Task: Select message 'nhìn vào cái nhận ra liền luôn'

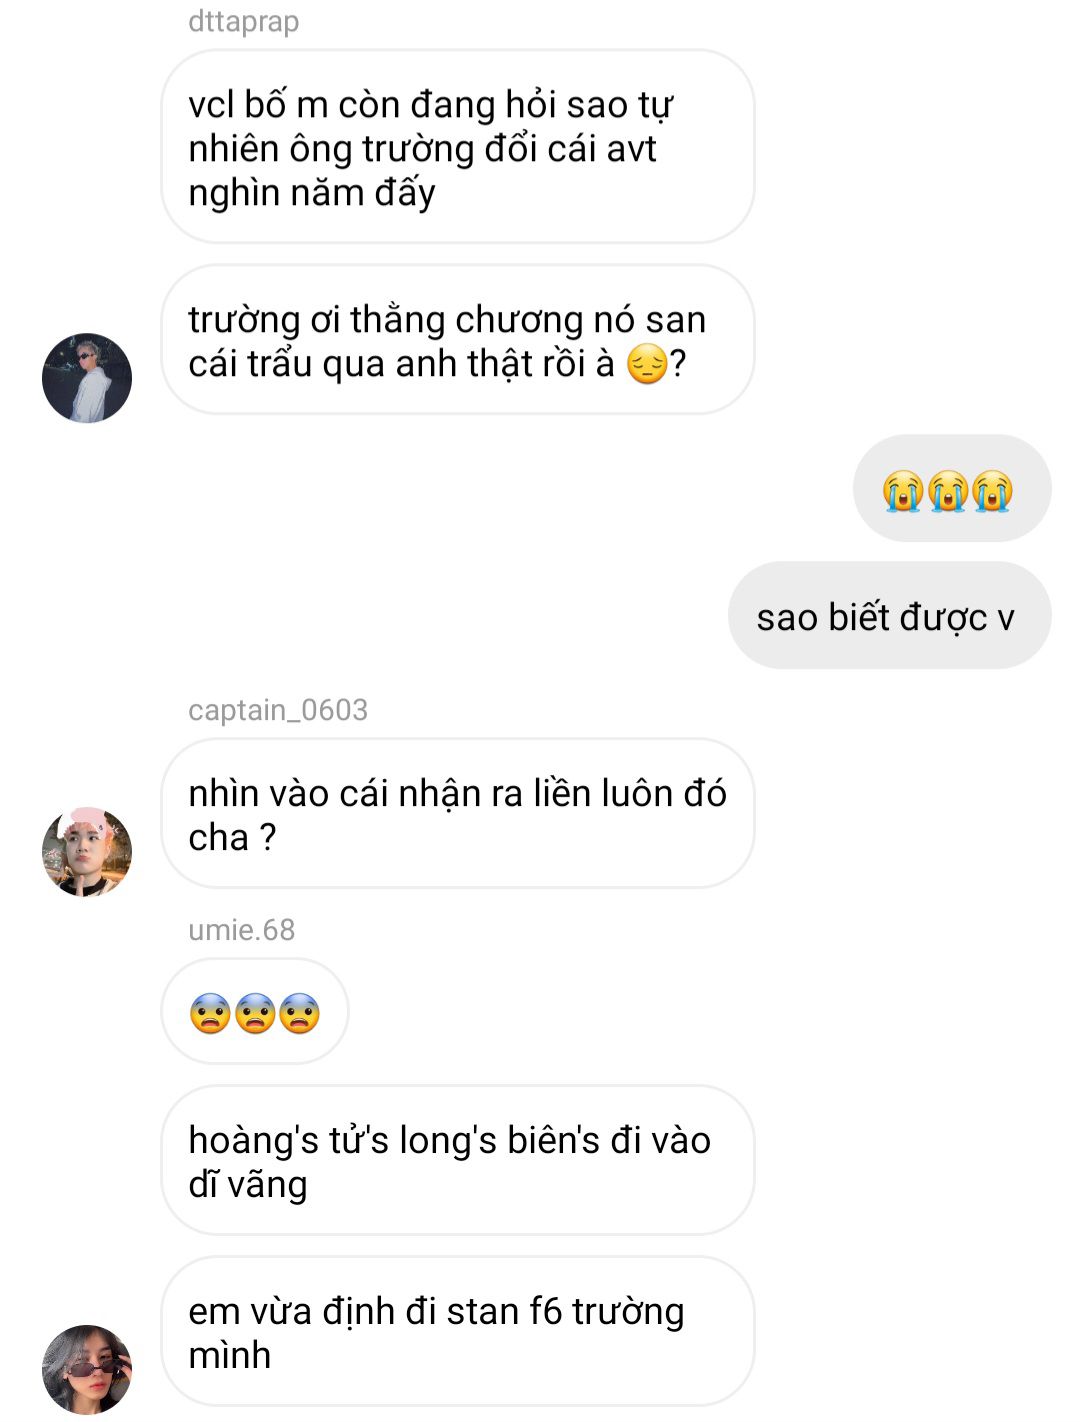Action: tap(458, 814)
